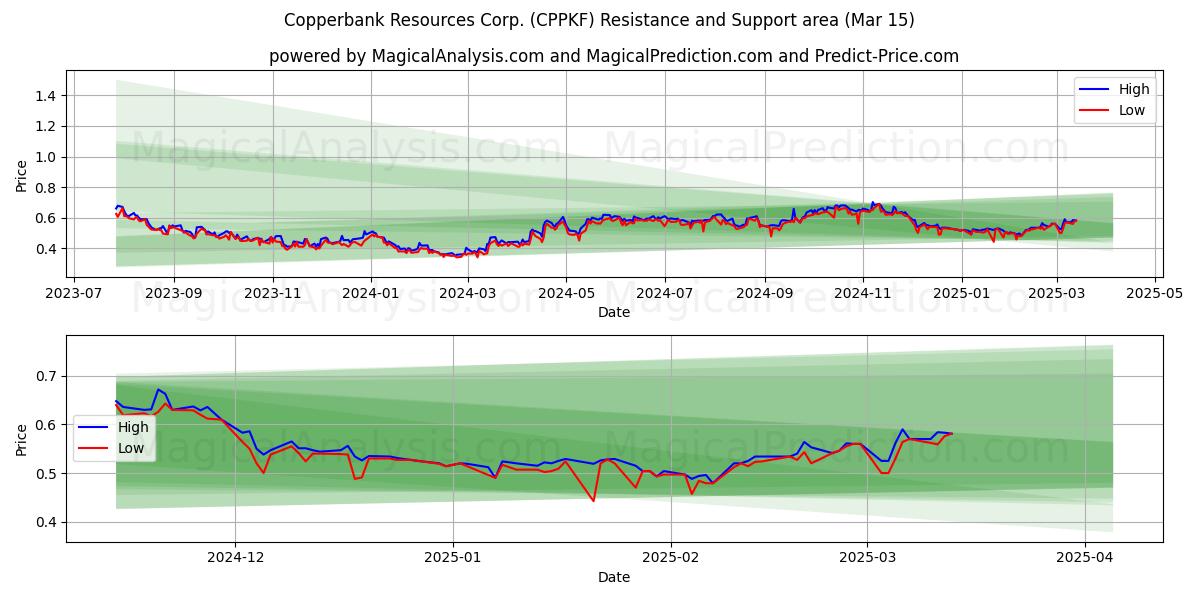Click the 2024-03 tick label on top chart

point(468,295)
